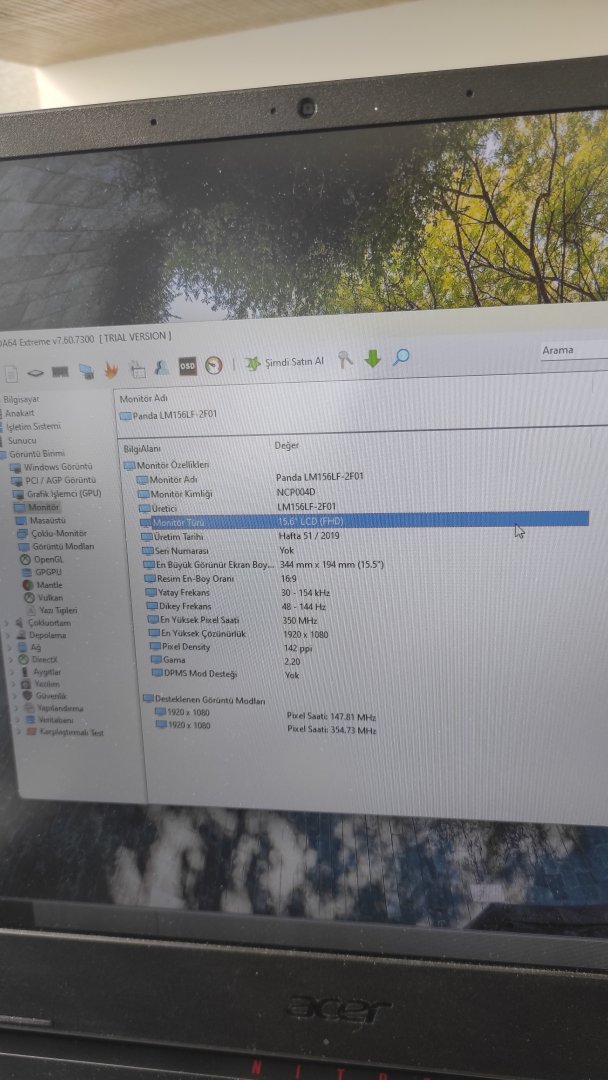Select Görüntü Birimi tree node

click(x=37, y=454)
